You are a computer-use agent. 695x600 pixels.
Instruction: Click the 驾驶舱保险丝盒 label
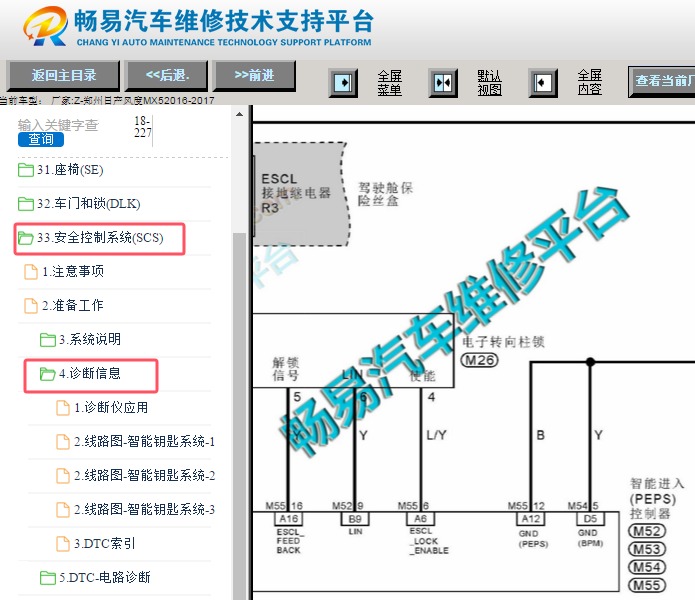pyautogui.click(x=385, y=194)
